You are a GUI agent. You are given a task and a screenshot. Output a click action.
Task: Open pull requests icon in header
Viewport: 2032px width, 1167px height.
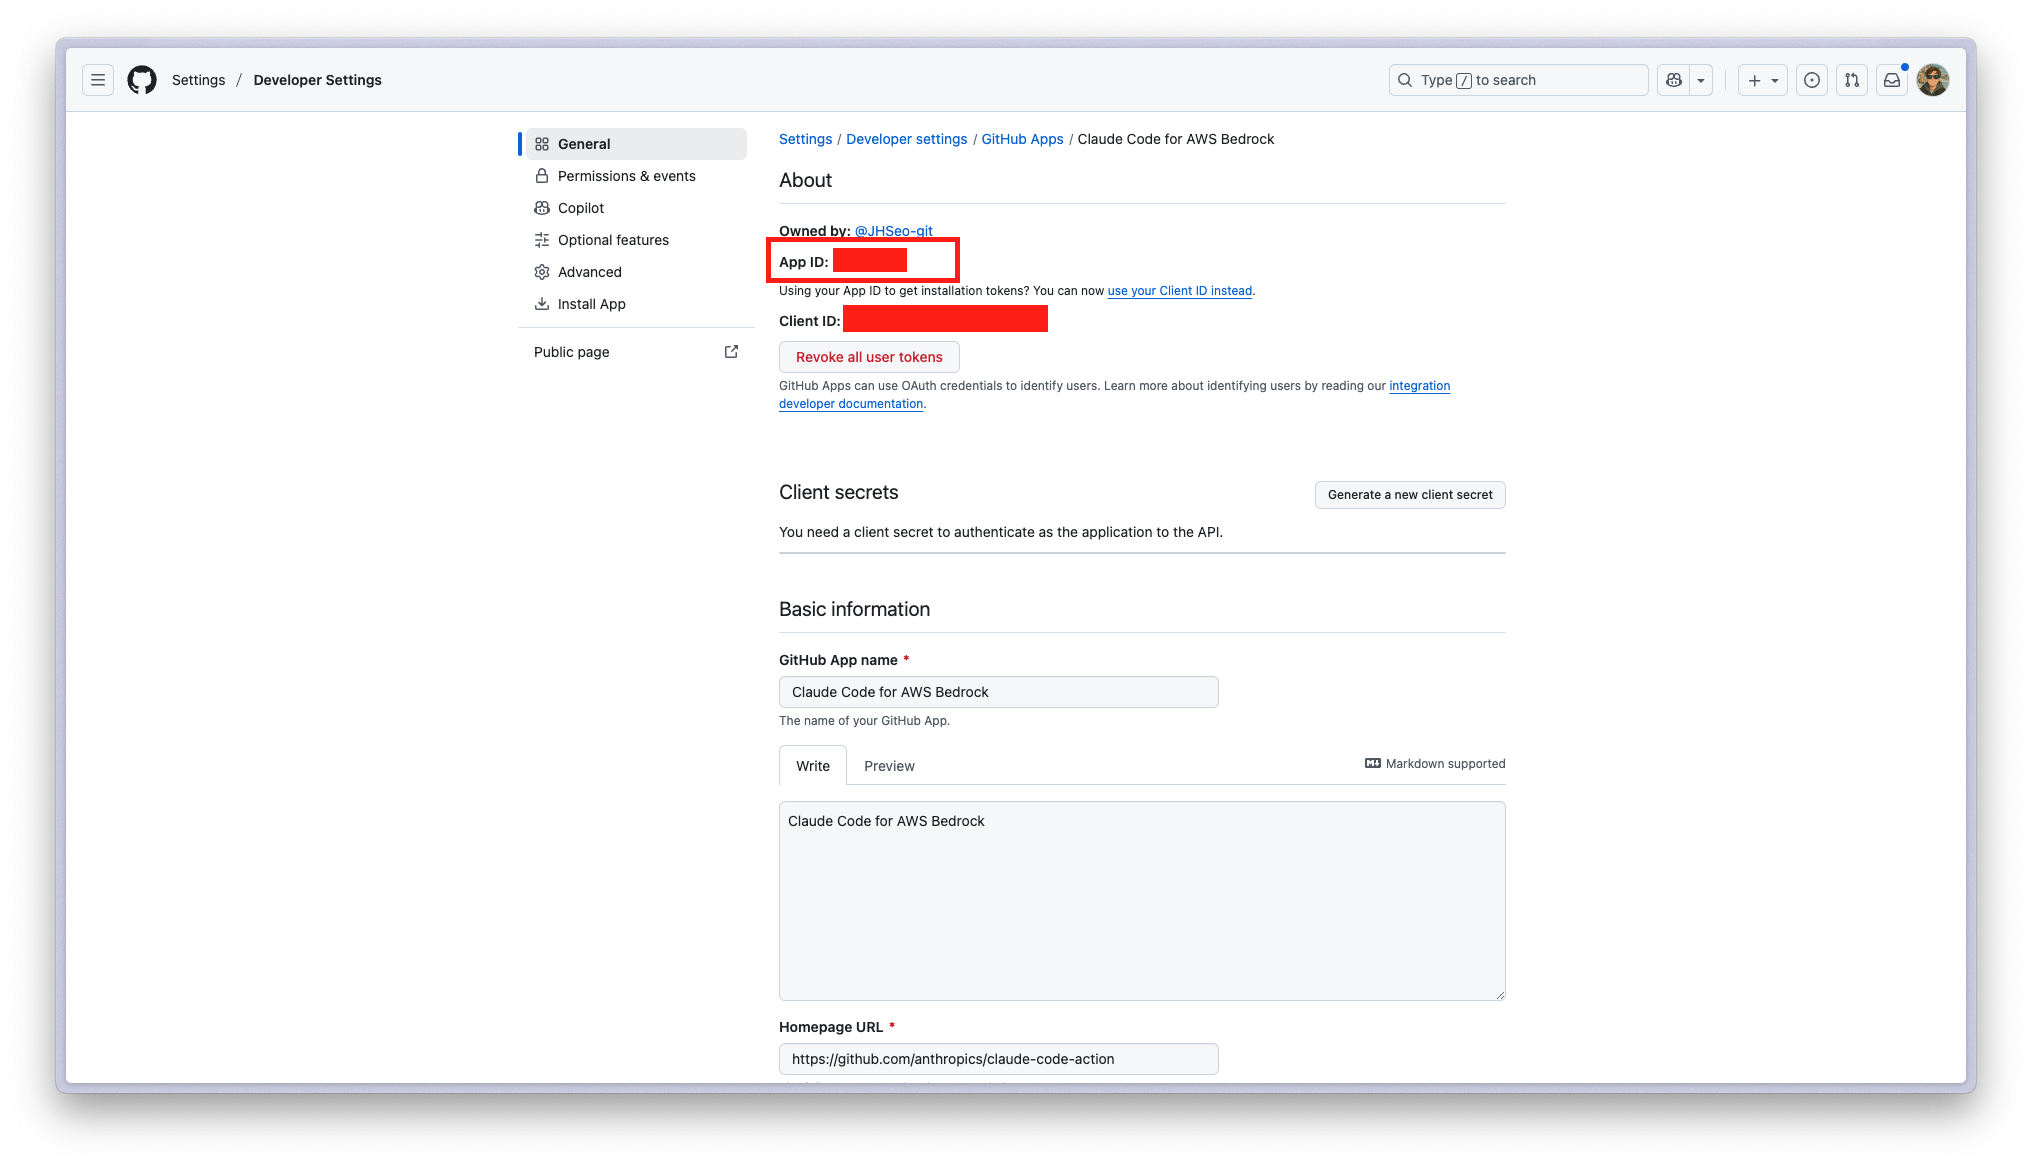pos(1852,80)
